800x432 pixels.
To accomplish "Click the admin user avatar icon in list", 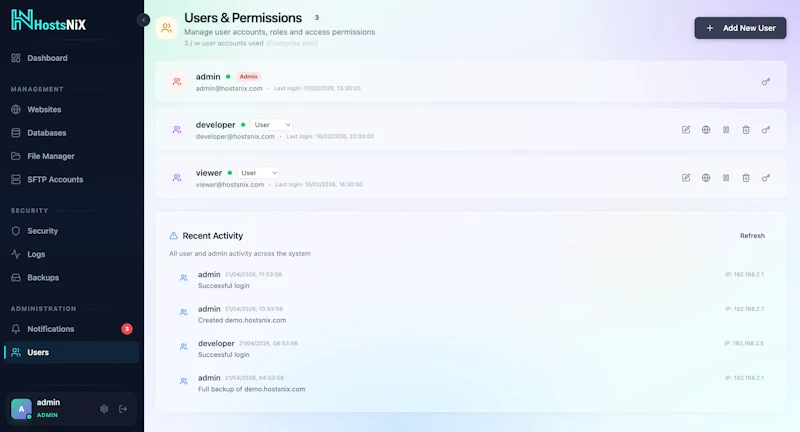I will (x=177, y=82).
